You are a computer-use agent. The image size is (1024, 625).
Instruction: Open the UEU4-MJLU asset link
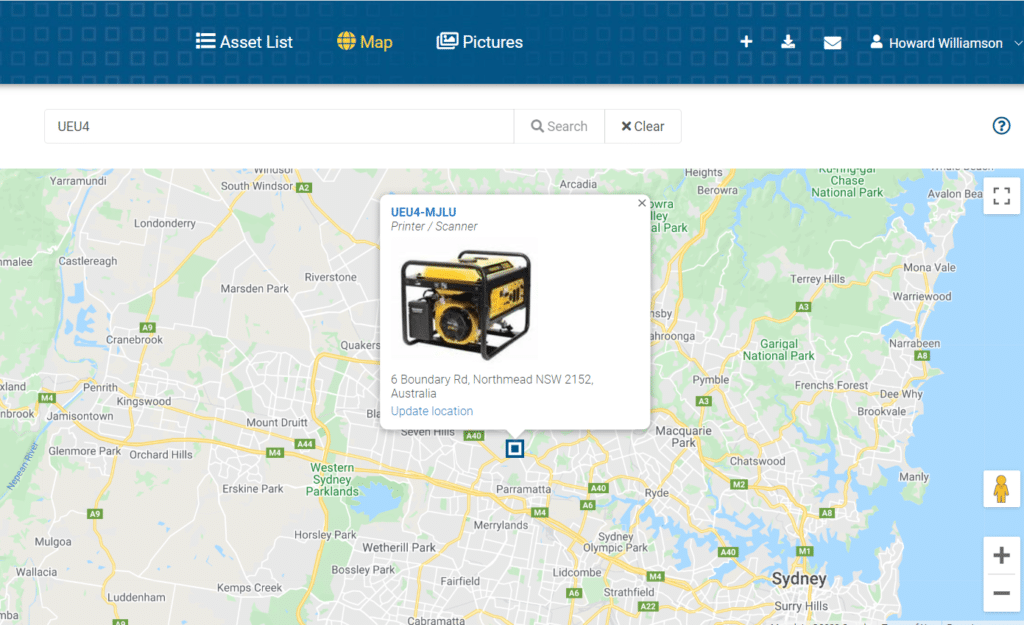pyautogui.click(x=423, y=212)
